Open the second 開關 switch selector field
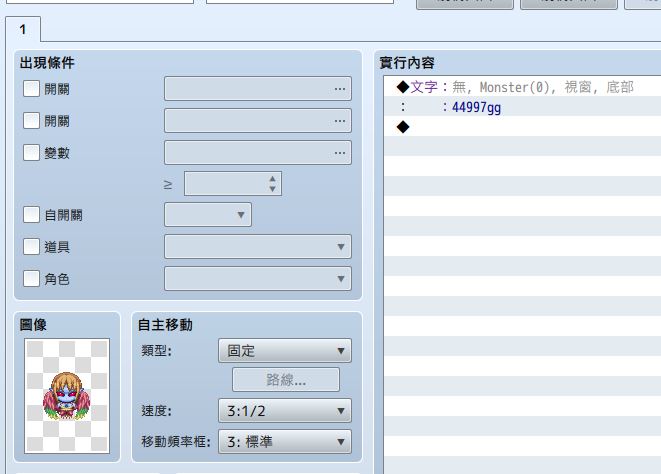The height and width of the screenshot is (474, 661). coord(258,121)
